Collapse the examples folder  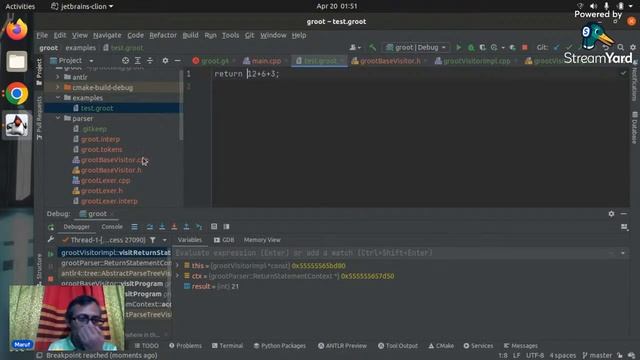(x=58, y=98)
